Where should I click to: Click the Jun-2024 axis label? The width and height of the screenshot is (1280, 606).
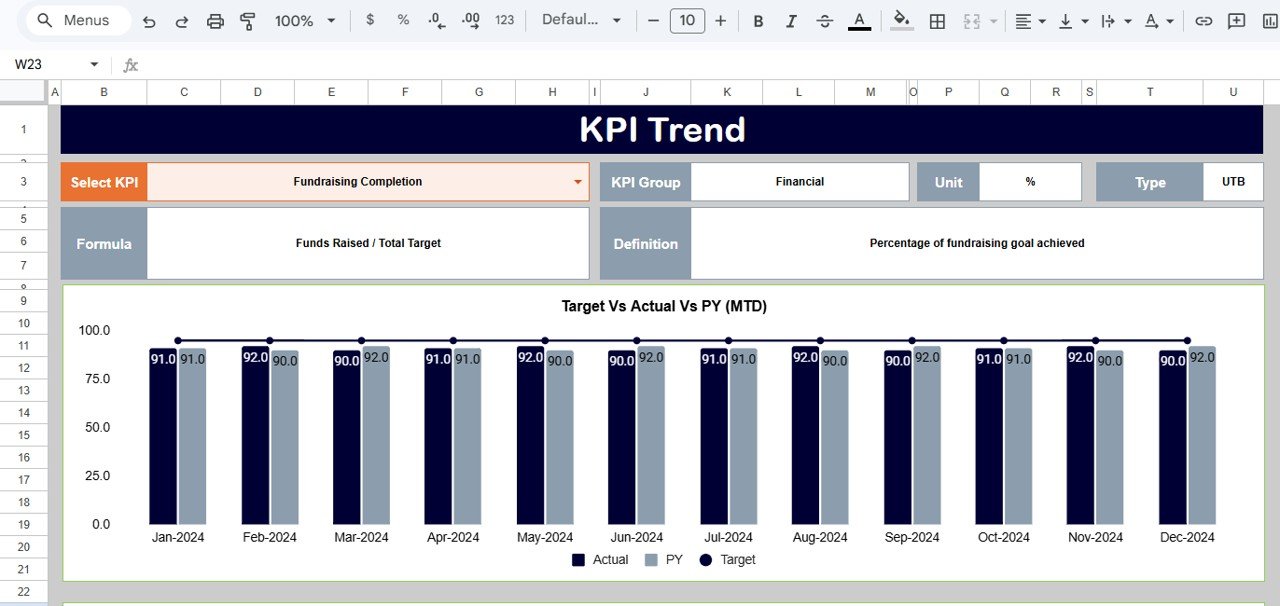click(x=636, y=537)
